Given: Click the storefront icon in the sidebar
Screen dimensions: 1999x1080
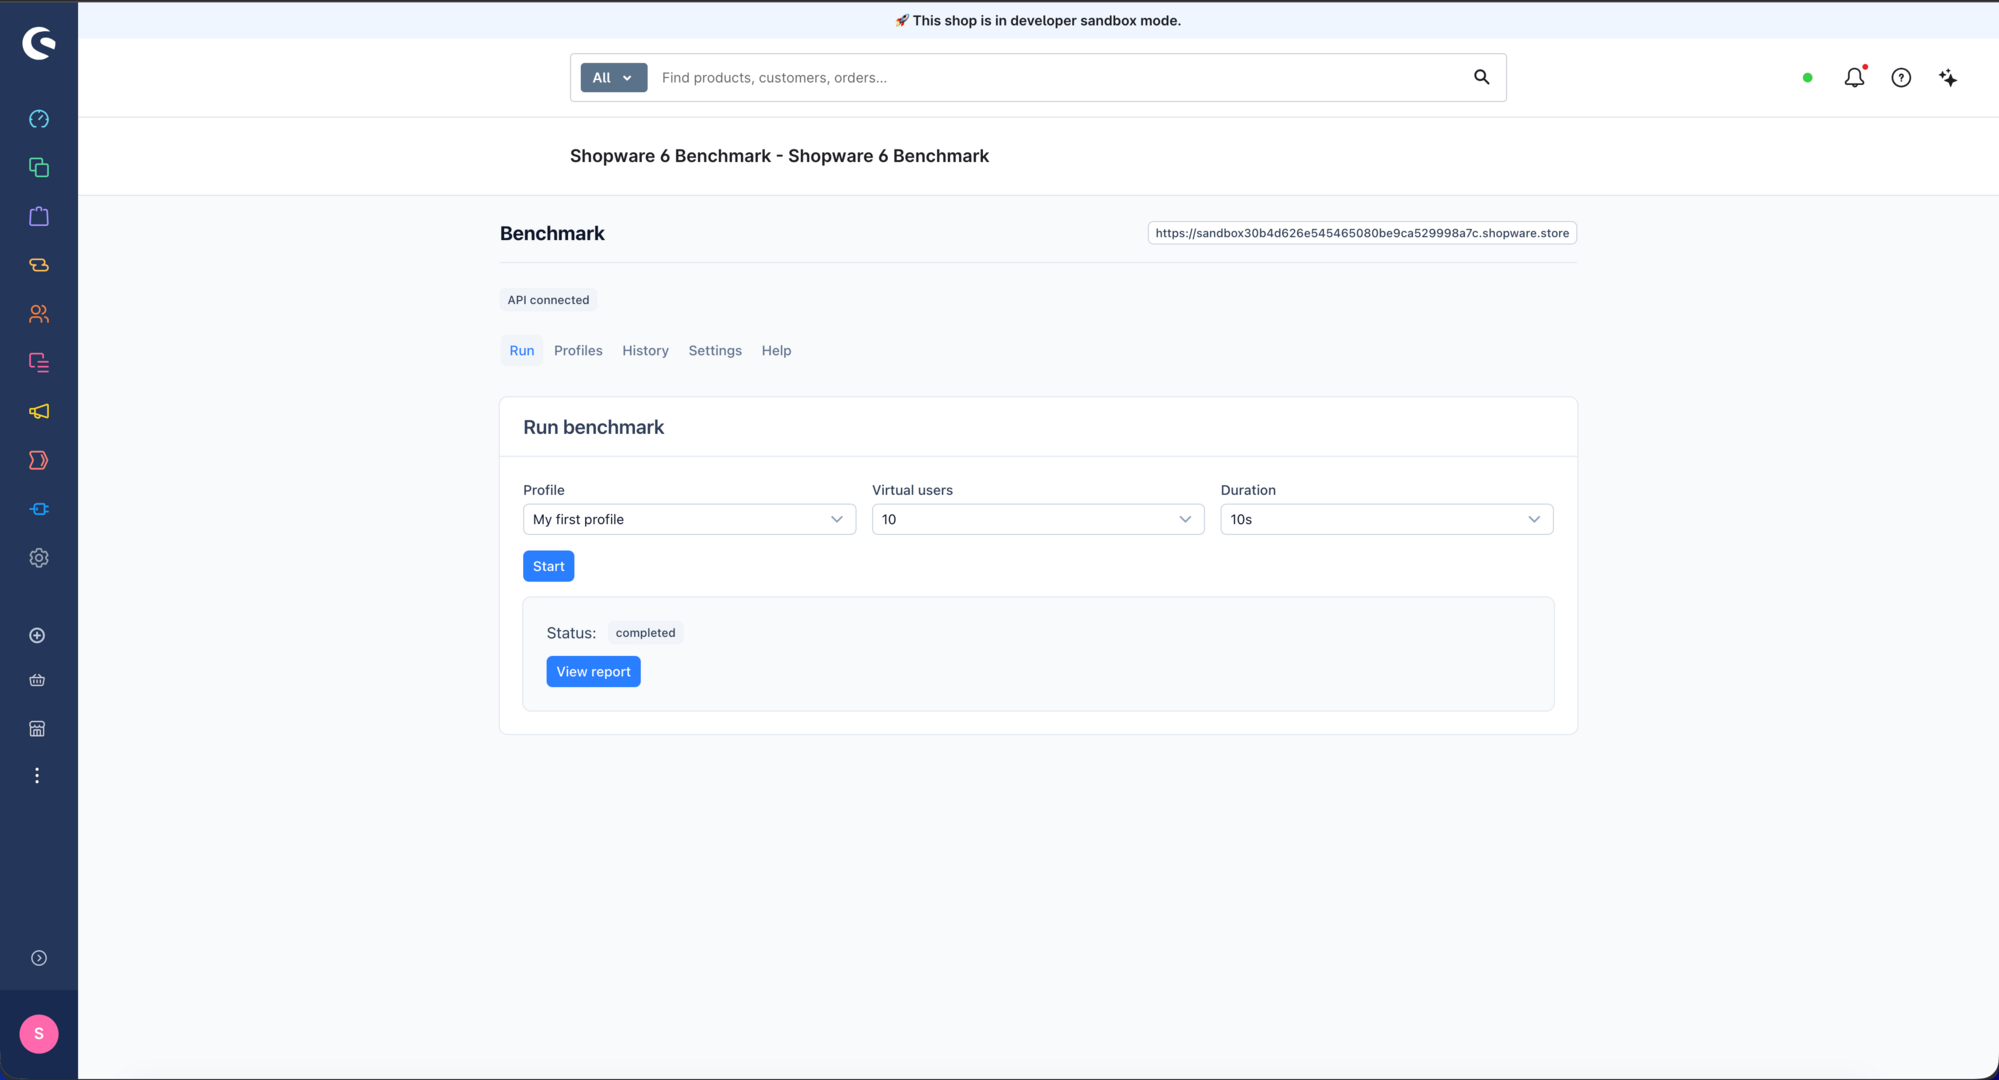Looking at the screenshot, I should [x=37, y=729].
